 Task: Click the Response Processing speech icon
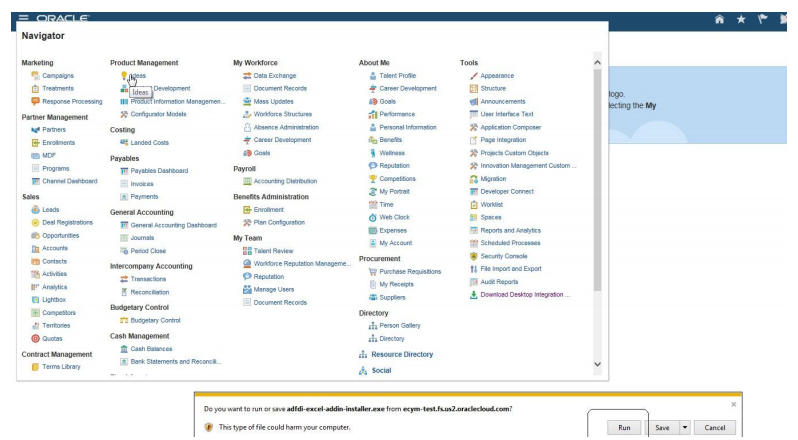click(x=35, y=101)
